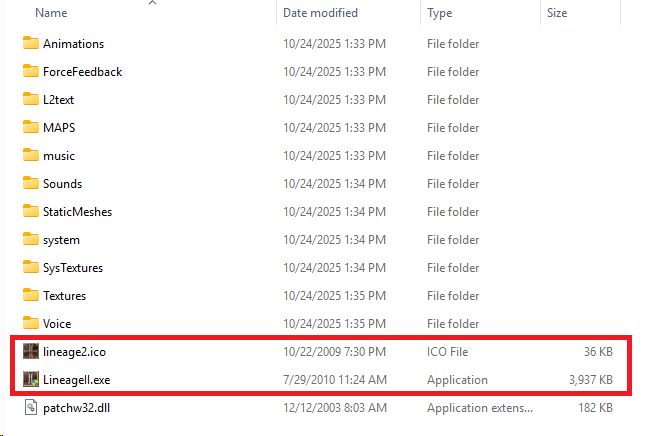Click the patchw32.dll file icon
Viewport: 663px width, 436px height.
click(30, 407)
